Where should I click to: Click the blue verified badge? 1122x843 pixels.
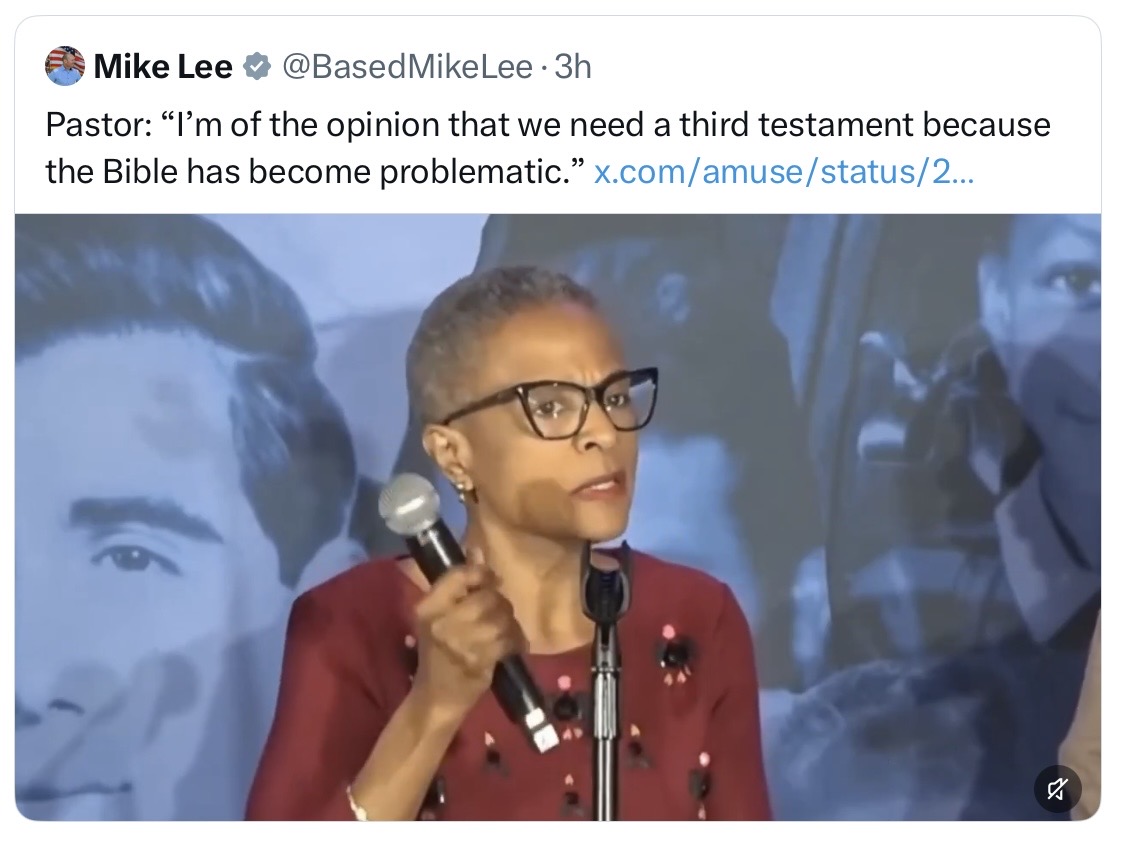click(257, 67)
